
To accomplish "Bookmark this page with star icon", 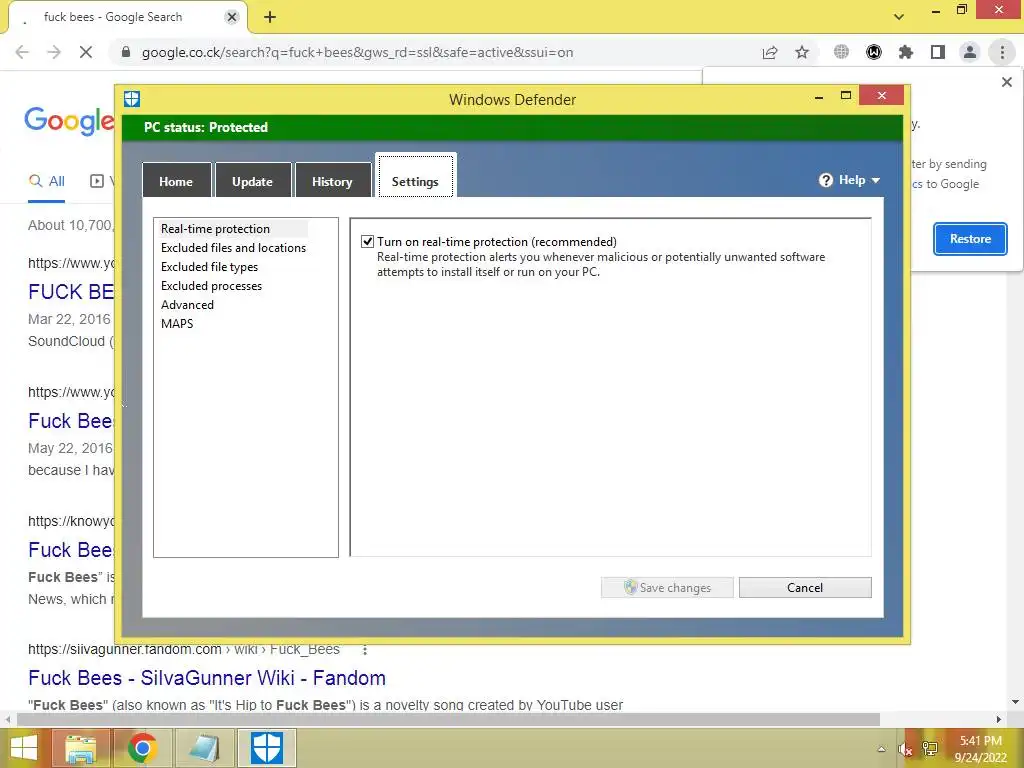I will (x=802, y=52).
